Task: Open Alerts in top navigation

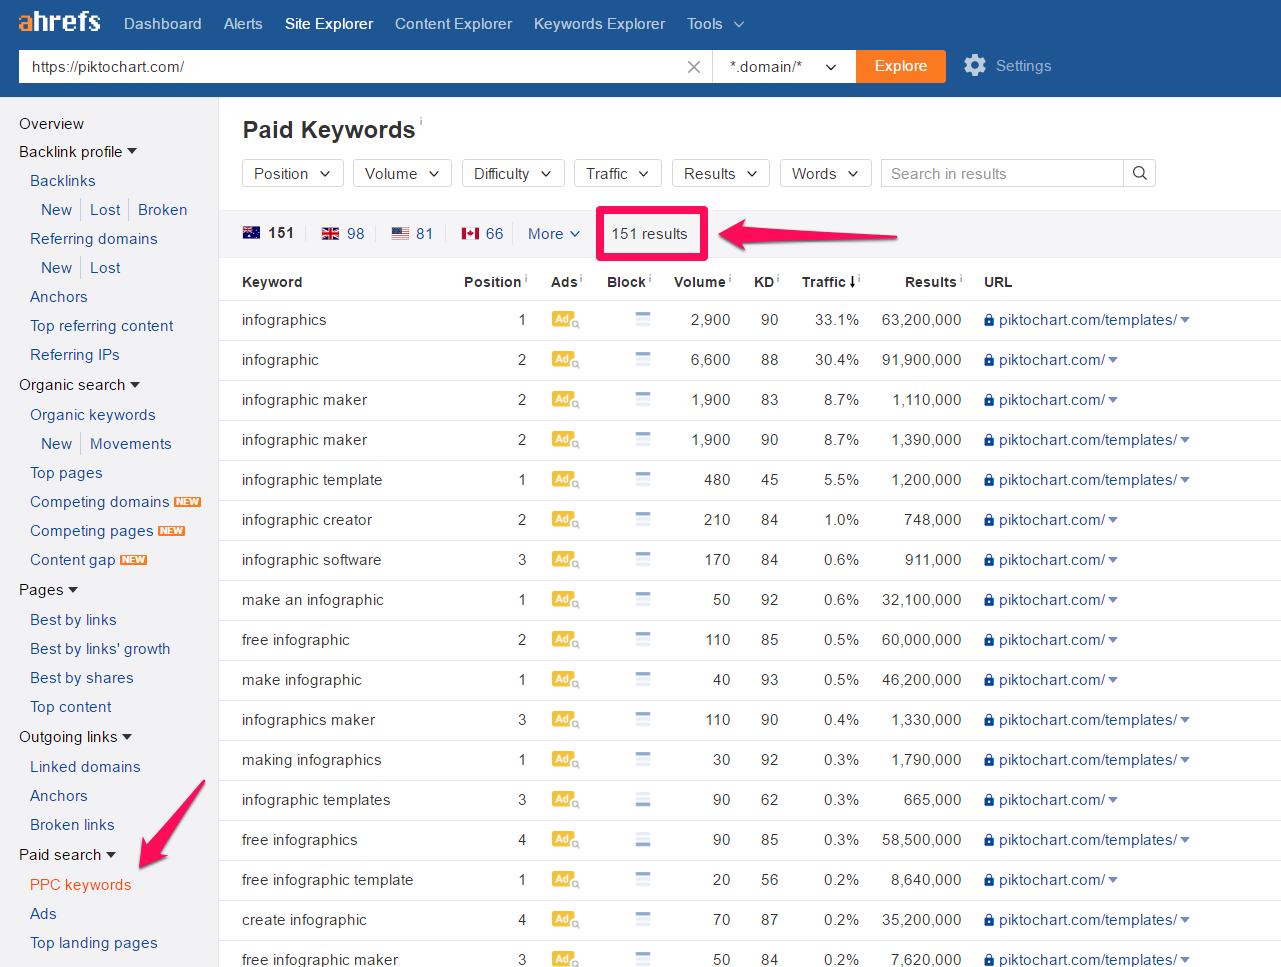Action: pyautogui.click(x=243, y=24)
